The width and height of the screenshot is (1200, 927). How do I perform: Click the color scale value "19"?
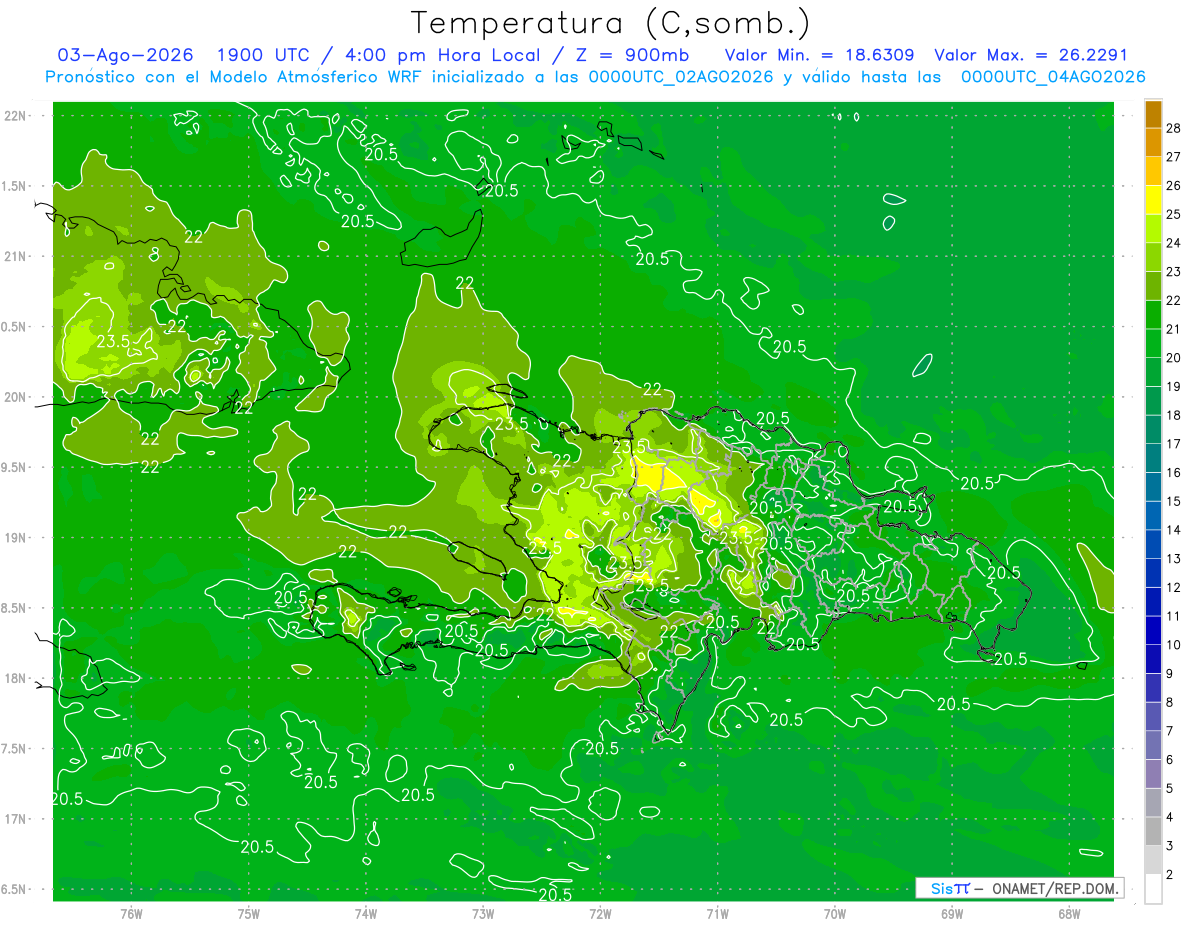click(x=1174, y=386)
